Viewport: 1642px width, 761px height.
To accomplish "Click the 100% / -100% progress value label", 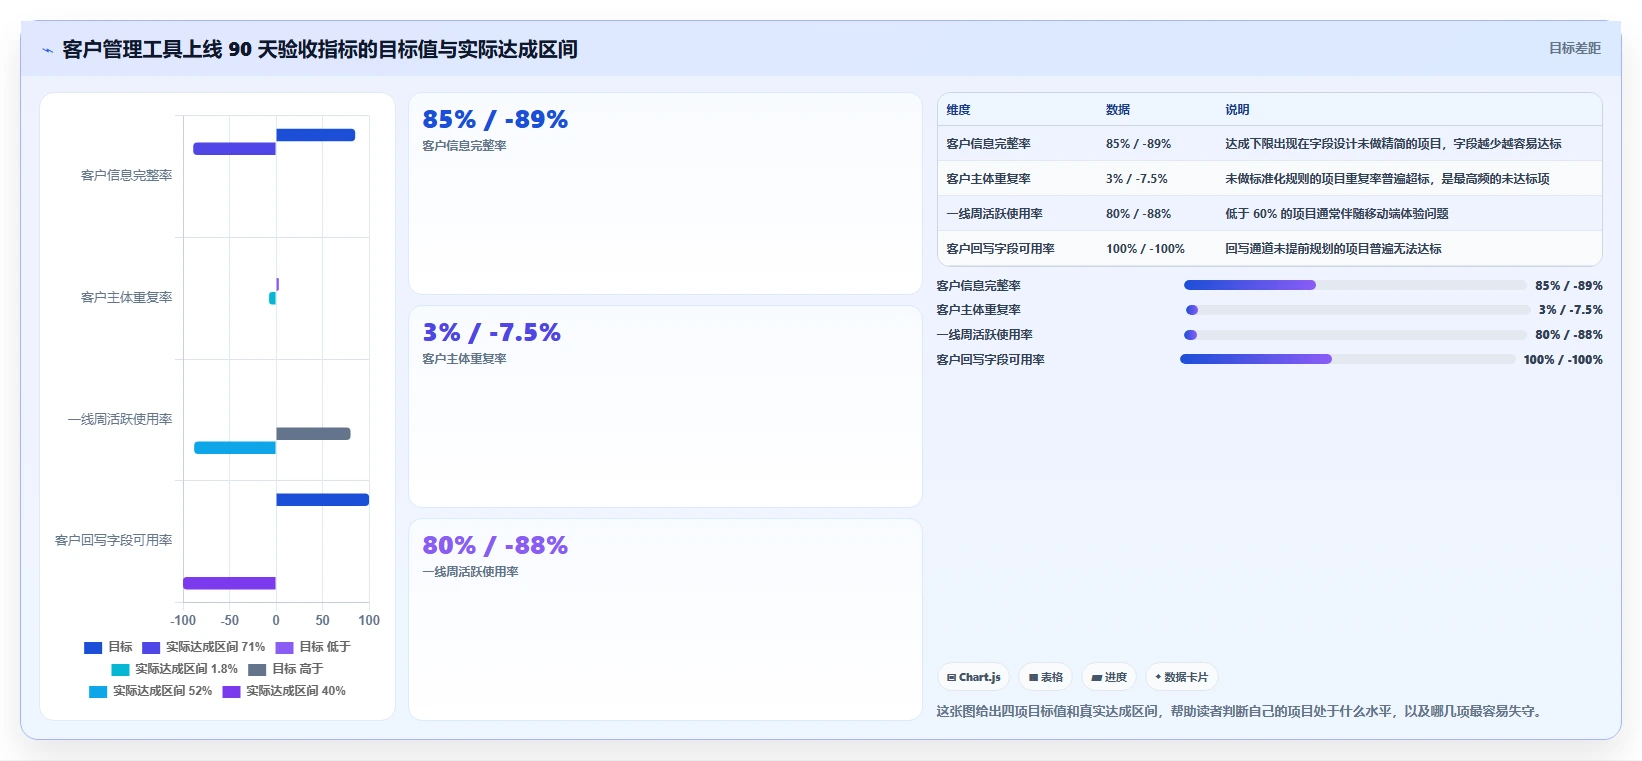I will pyautogui.click(x=1563, y=360).
